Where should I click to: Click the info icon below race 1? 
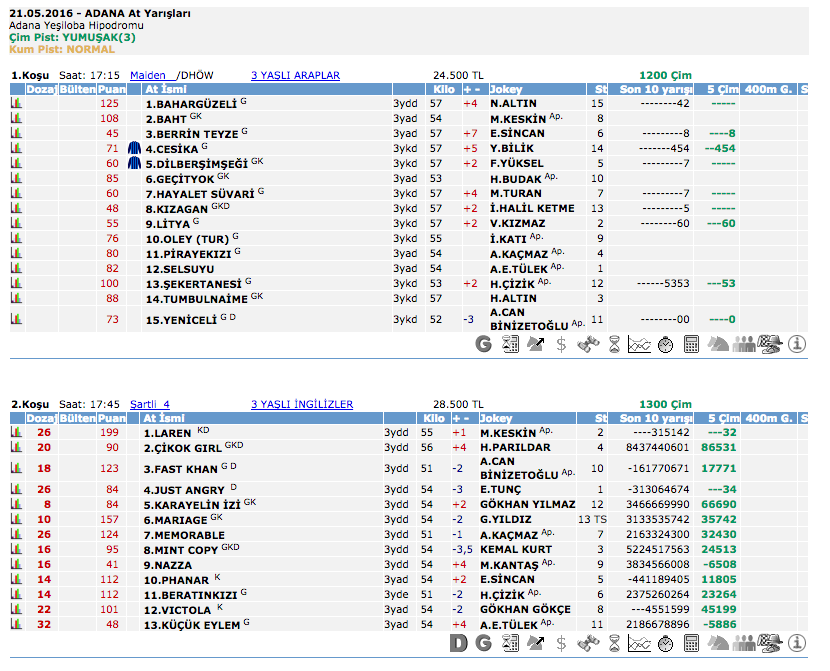pyautogui.click(x=797, y=345)
